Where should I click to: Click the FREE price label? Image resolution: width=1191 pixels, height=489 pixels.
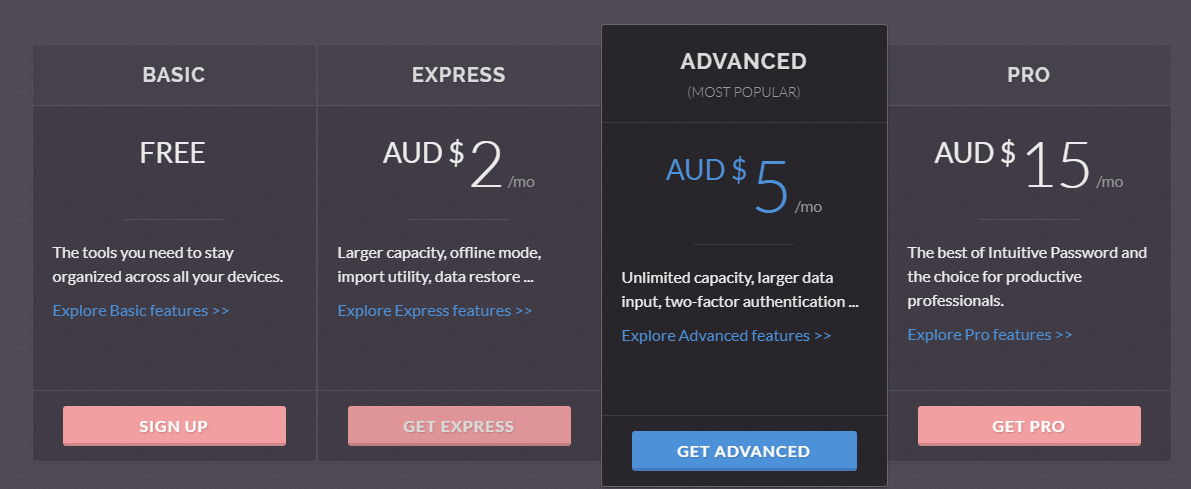point(172,153)
